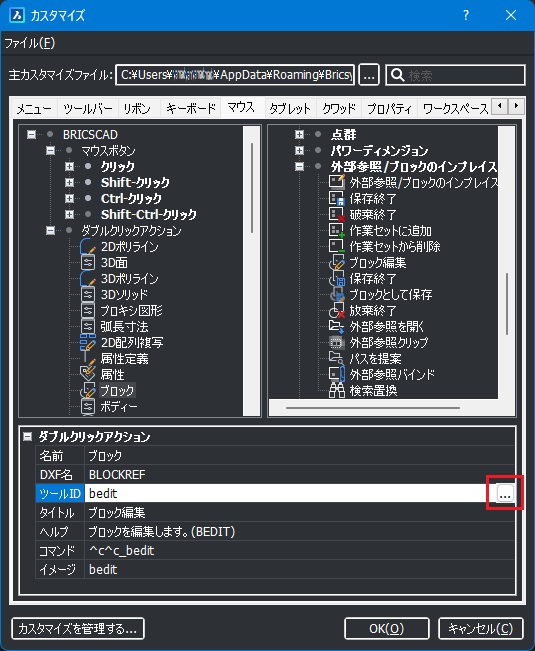
Task: Switch to the クワッド tab
Action: (339, 109)
